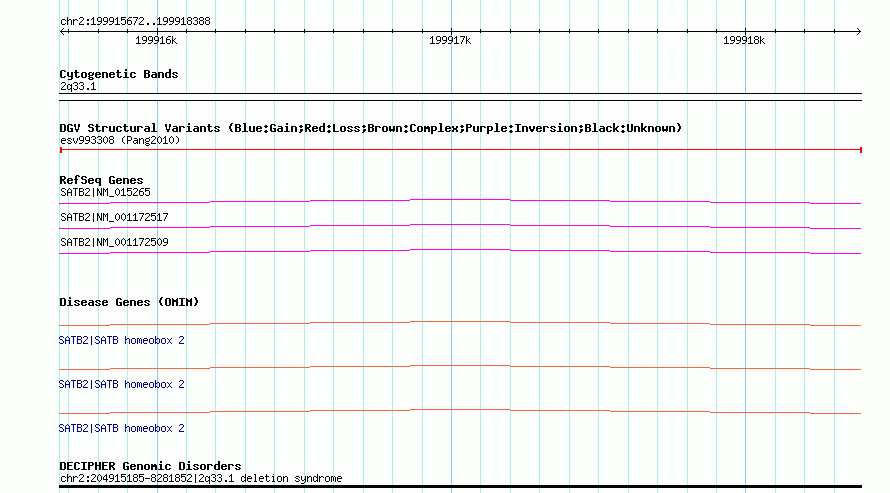
Task: Click the Cytogenetic Bands track title
Action: tap(119, 74)
